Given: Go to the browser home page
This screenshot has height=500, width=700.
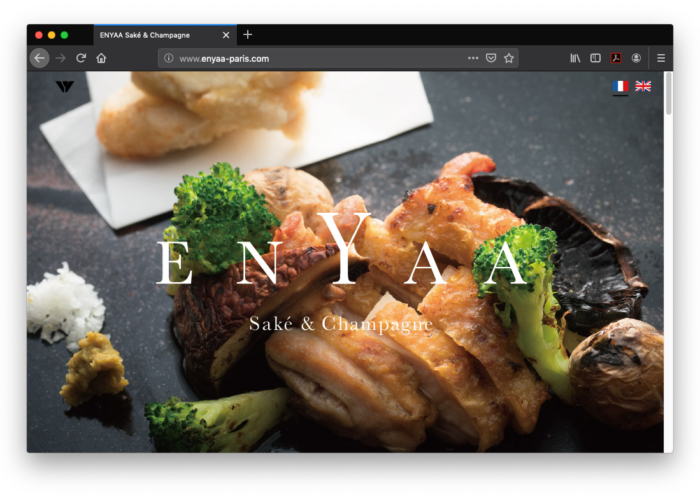Looking at the screenshot, I should click(101, 58).
